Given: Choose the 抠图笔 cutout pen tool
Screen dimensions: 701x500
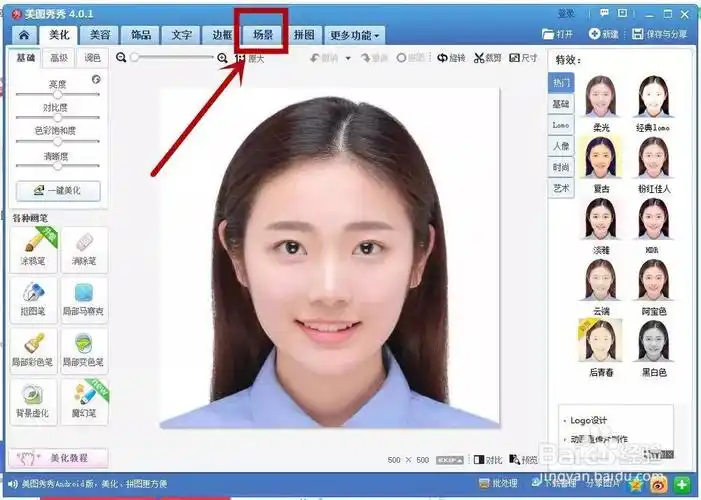Looking at the screenshot, I should pos(32,298).
